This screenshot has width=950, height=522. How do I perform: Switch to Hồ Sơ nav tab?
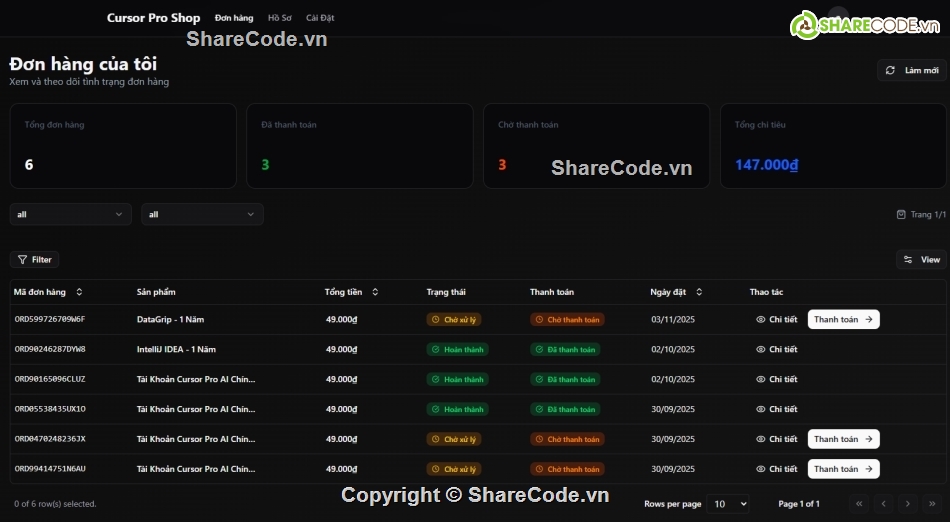pyautogui.click(x=279, y=18)
